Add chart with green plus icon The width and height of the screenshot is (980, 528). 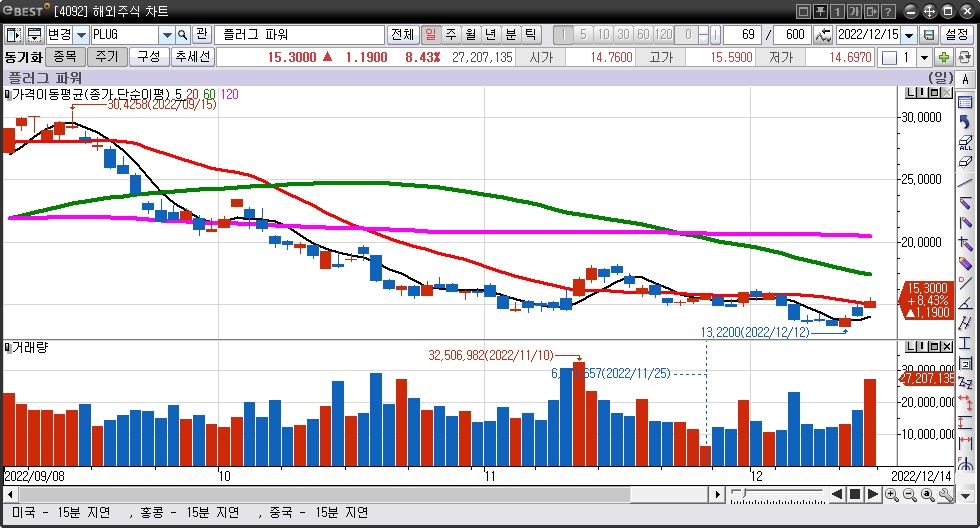click(x=944, y=57)
